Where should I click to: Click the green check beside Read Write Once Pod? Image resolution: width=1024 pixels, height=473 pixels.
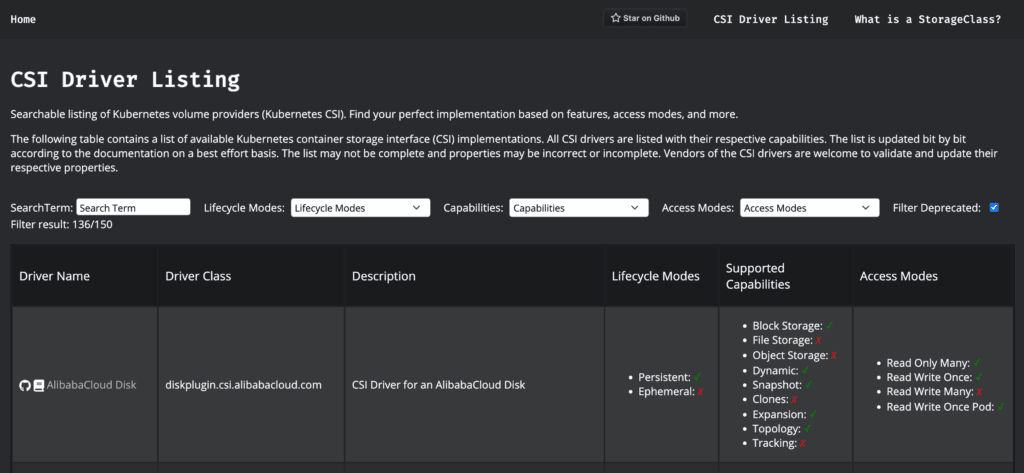[1000, 407]
